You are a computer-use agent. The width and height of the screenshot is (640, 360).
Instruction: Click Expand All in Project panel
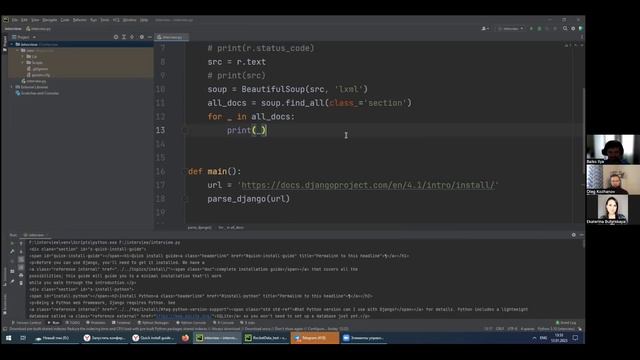(x=124, y=37)
